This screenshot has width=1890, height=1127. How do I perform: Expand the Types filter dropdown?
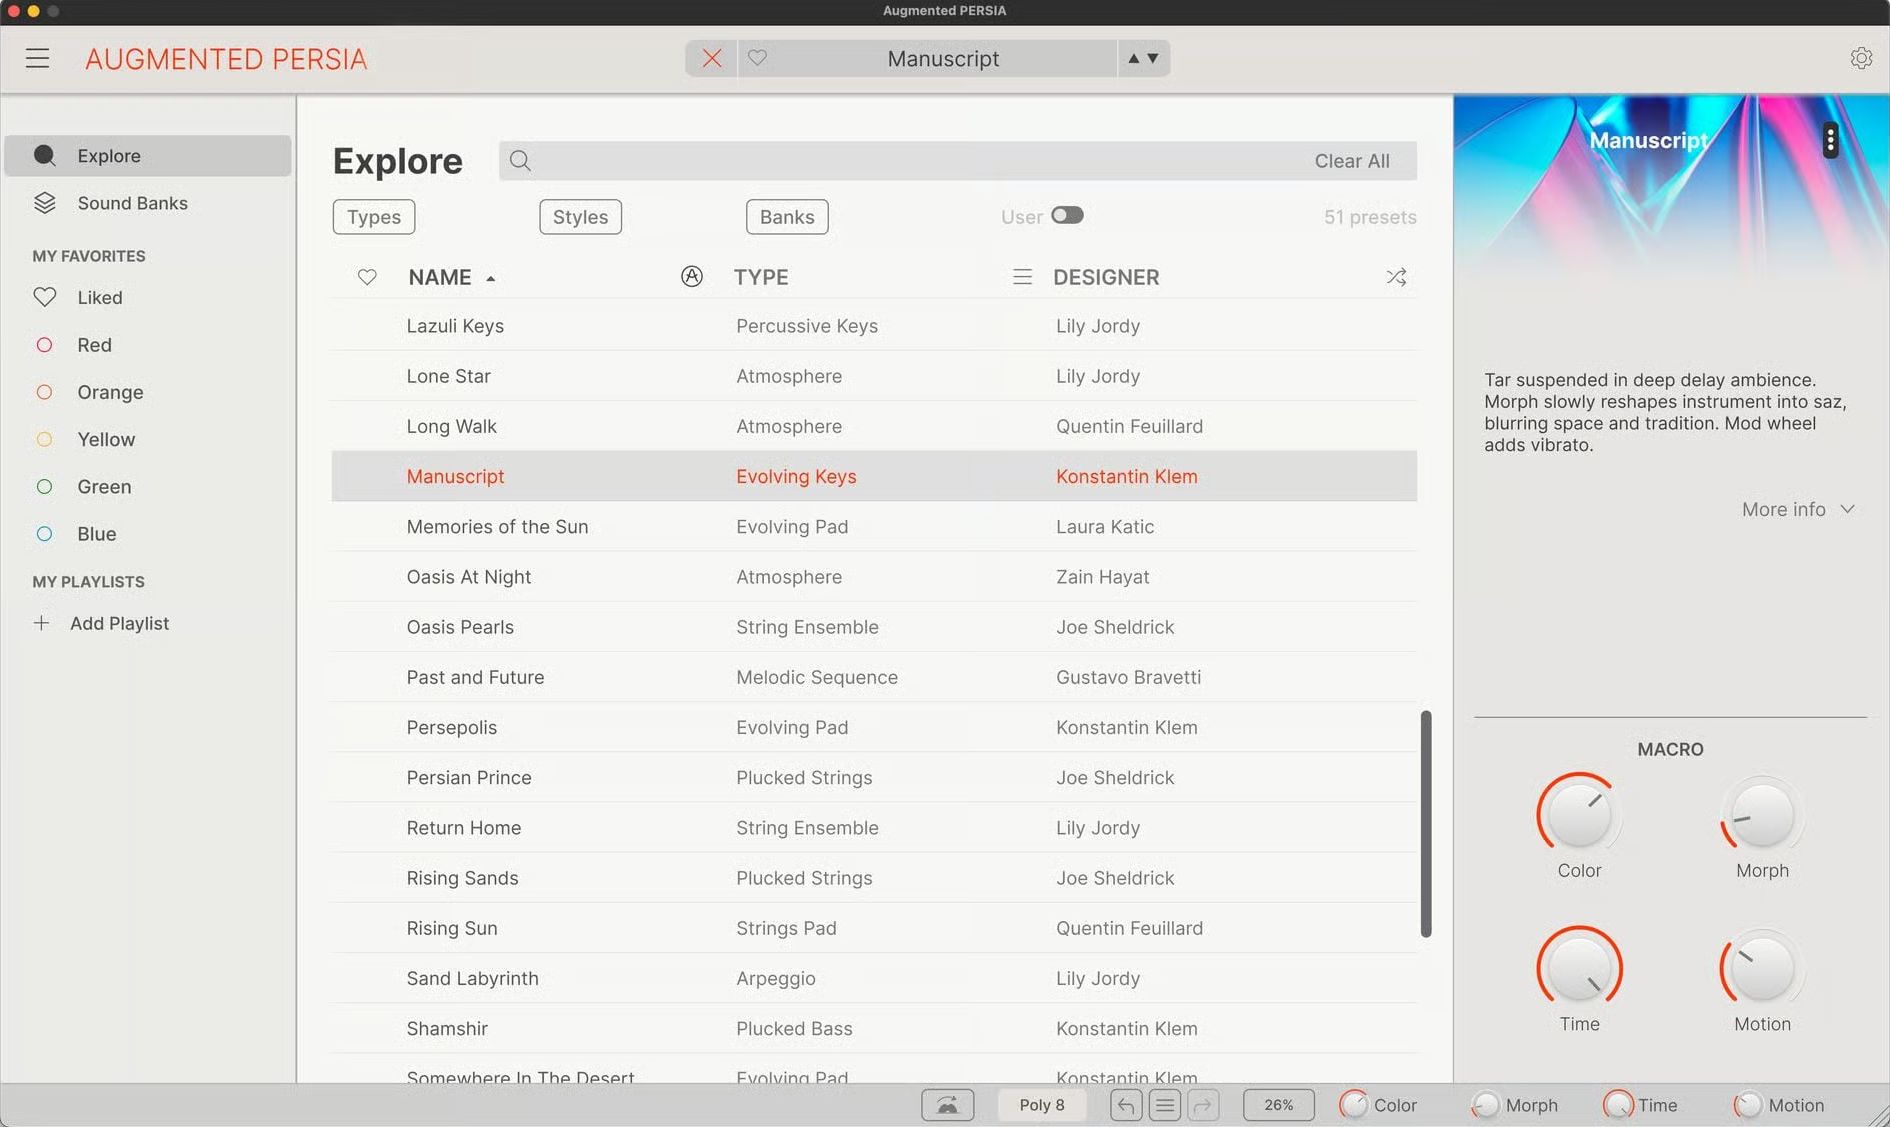coord(373,217)
